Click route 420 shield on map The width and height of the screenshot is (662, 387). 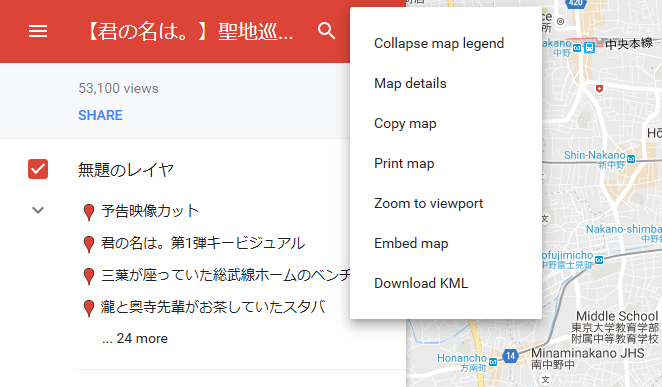pyautogui.click(x=576, y=3)
